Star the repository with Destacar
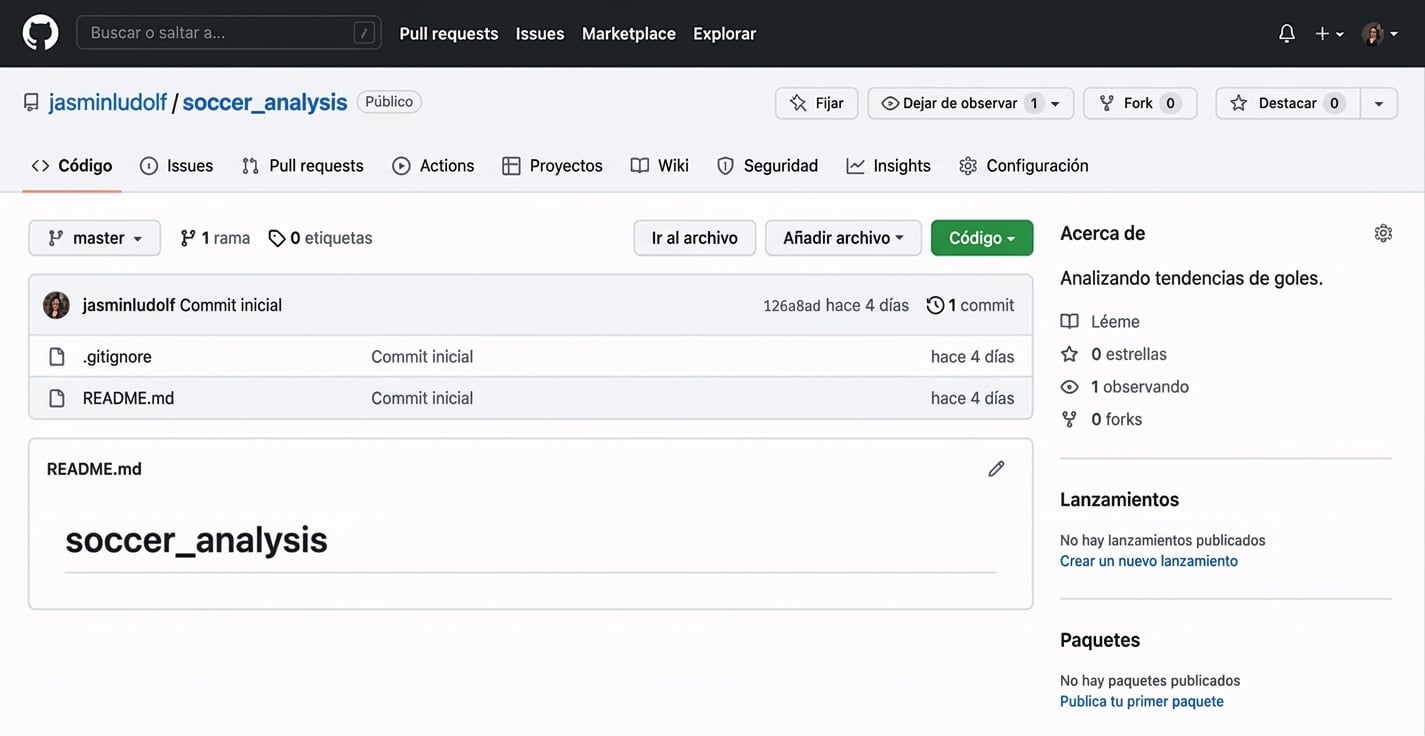1425x736 pixels. pyautogui.click(x=1288, y=103)
